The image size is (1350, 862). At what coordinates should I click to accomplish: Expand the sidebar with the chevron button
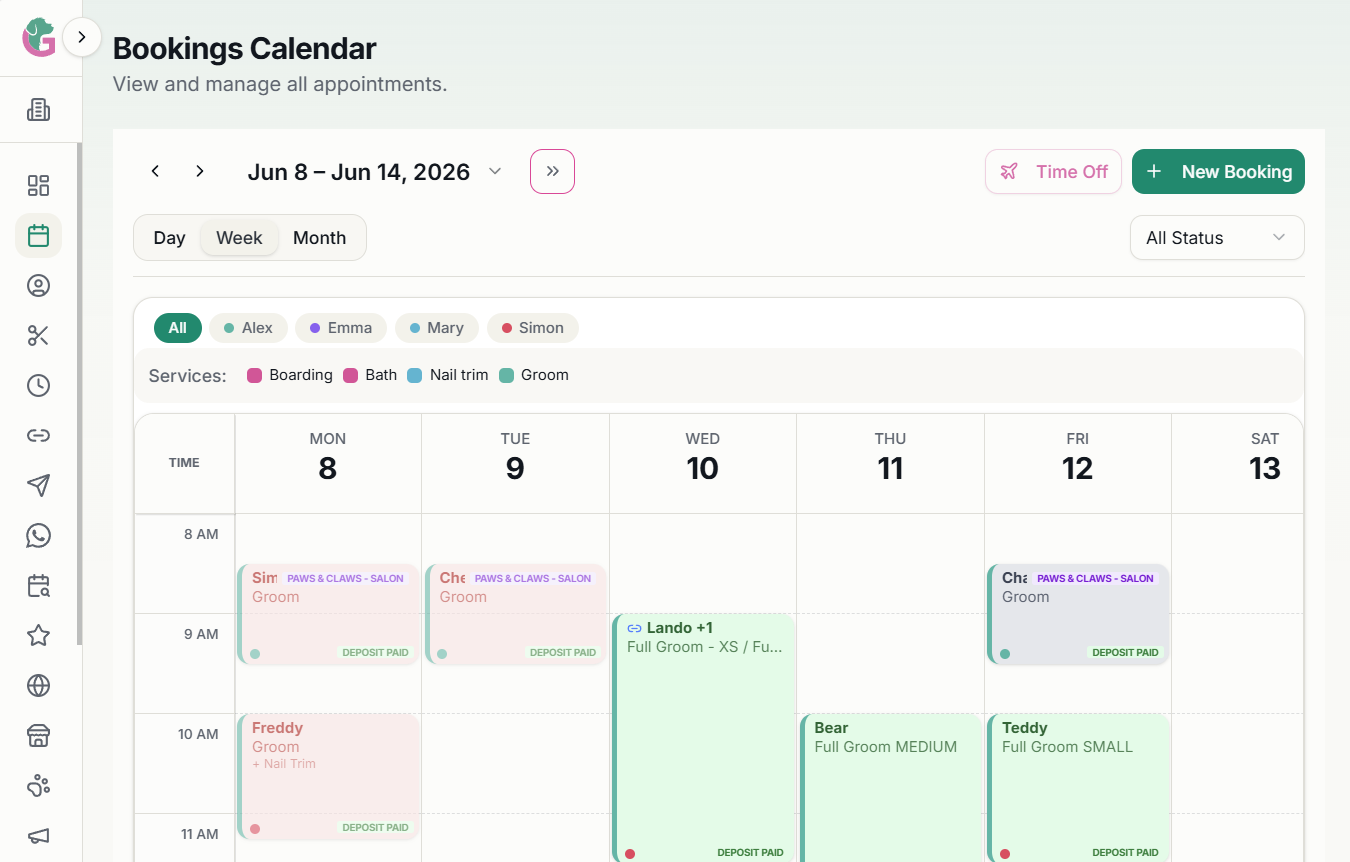coord(82,38)
